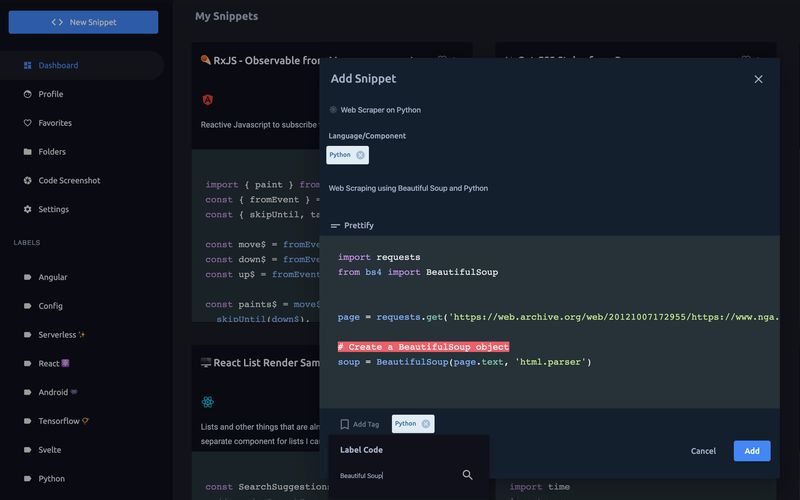Screen dimensions: 800x500
Task: Click the Angular logo icon on RxJS card
Action: click(207, 100)
